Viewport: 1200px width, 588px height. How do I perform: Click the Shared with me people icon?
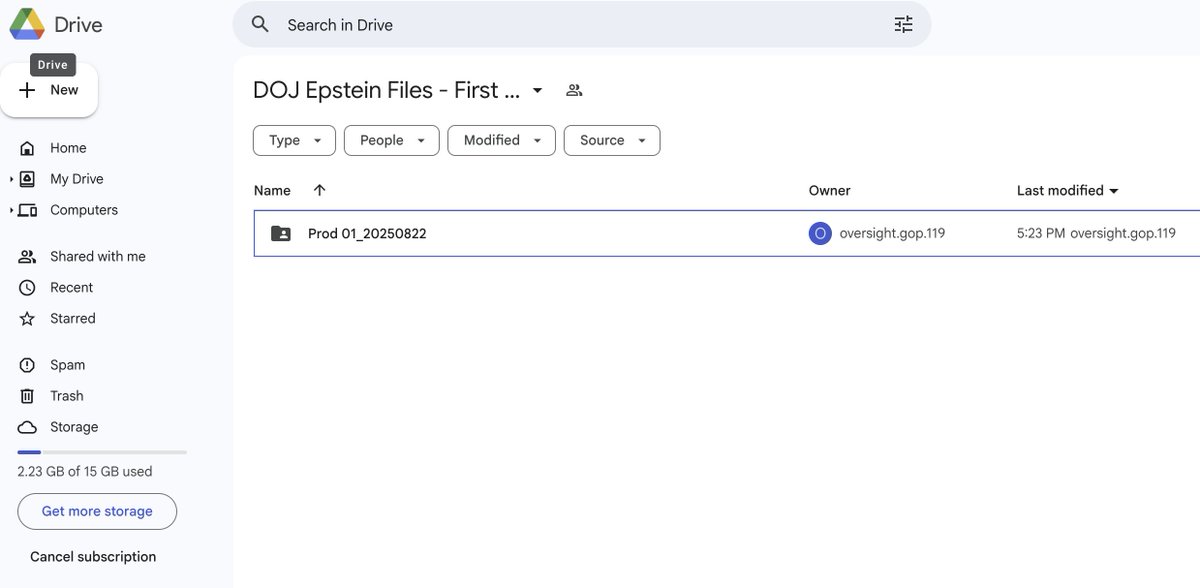(x=28, y=257)
